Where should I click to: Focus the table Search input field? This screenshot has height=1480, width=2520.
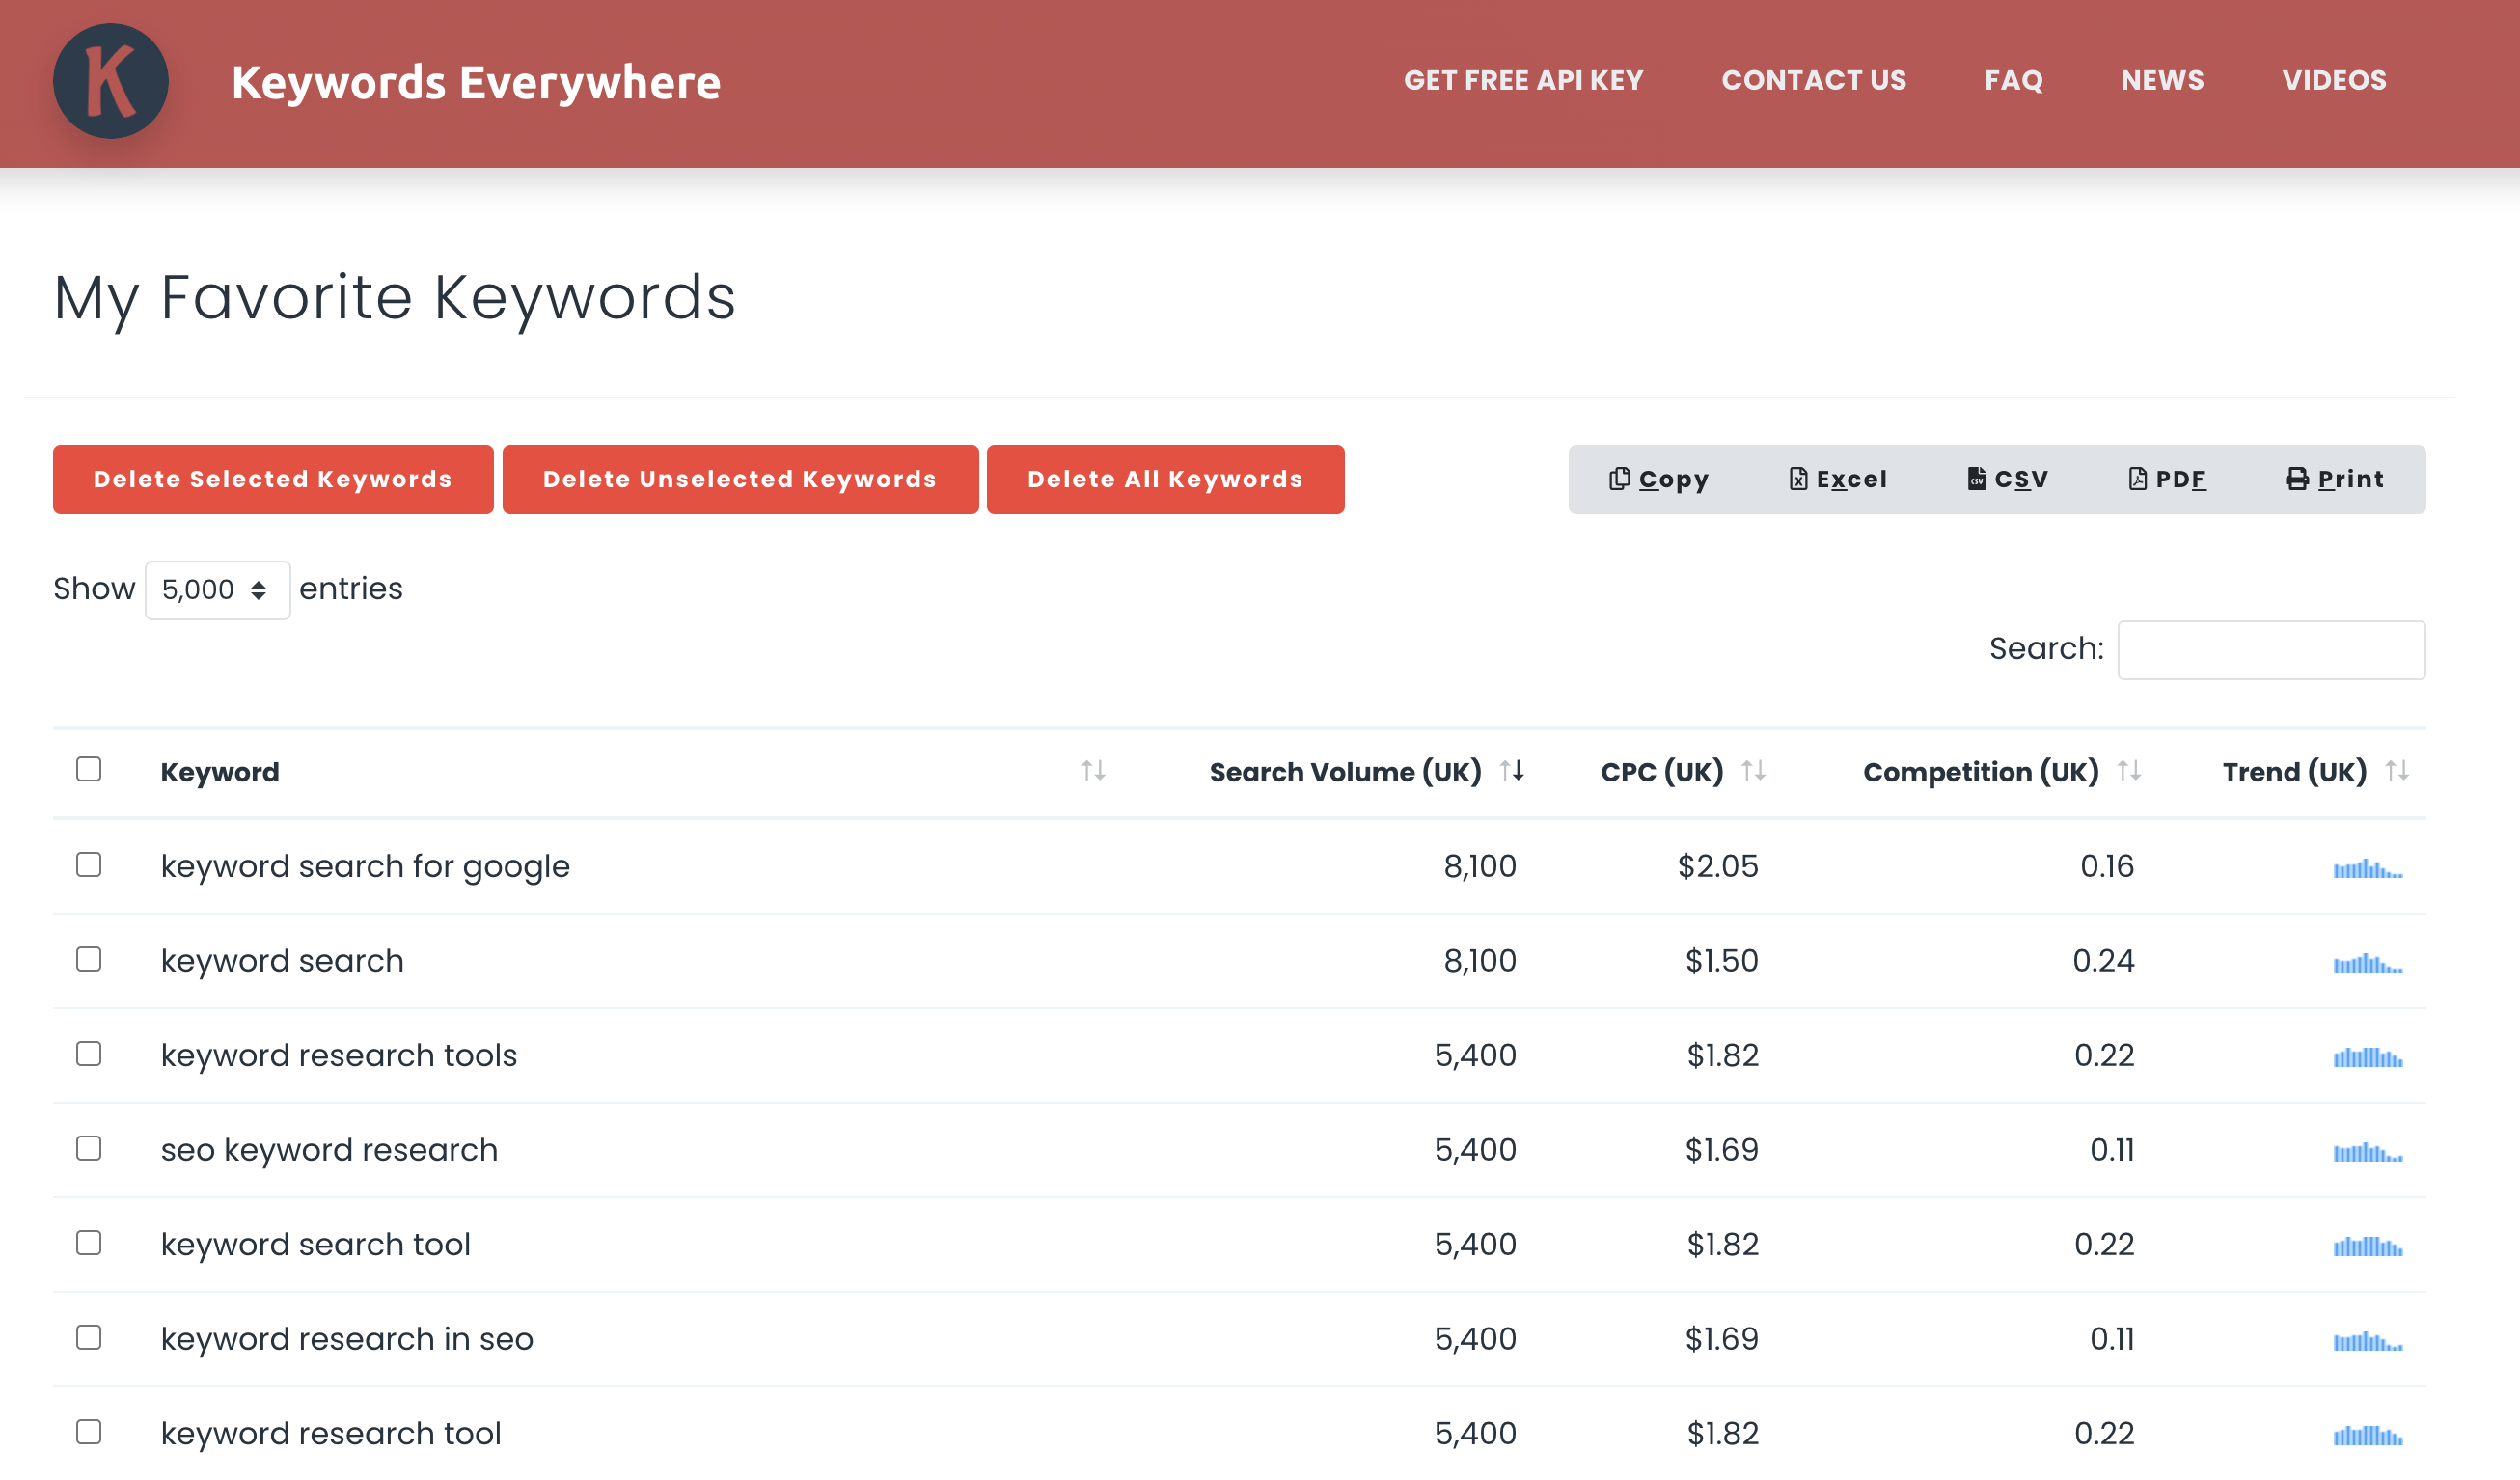(2270, 650)
